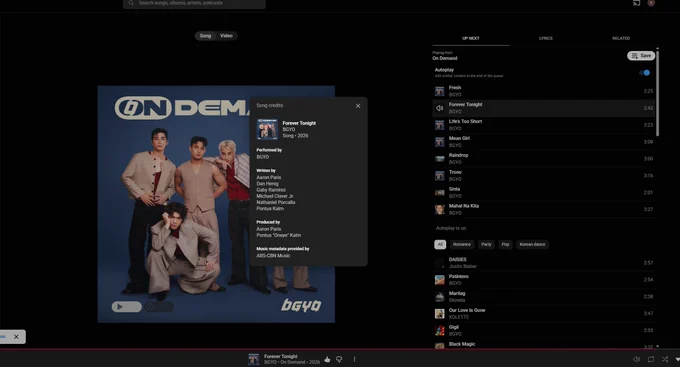Click ABS-CBN Music metadata provider text
680x367 pixels.
273,256
